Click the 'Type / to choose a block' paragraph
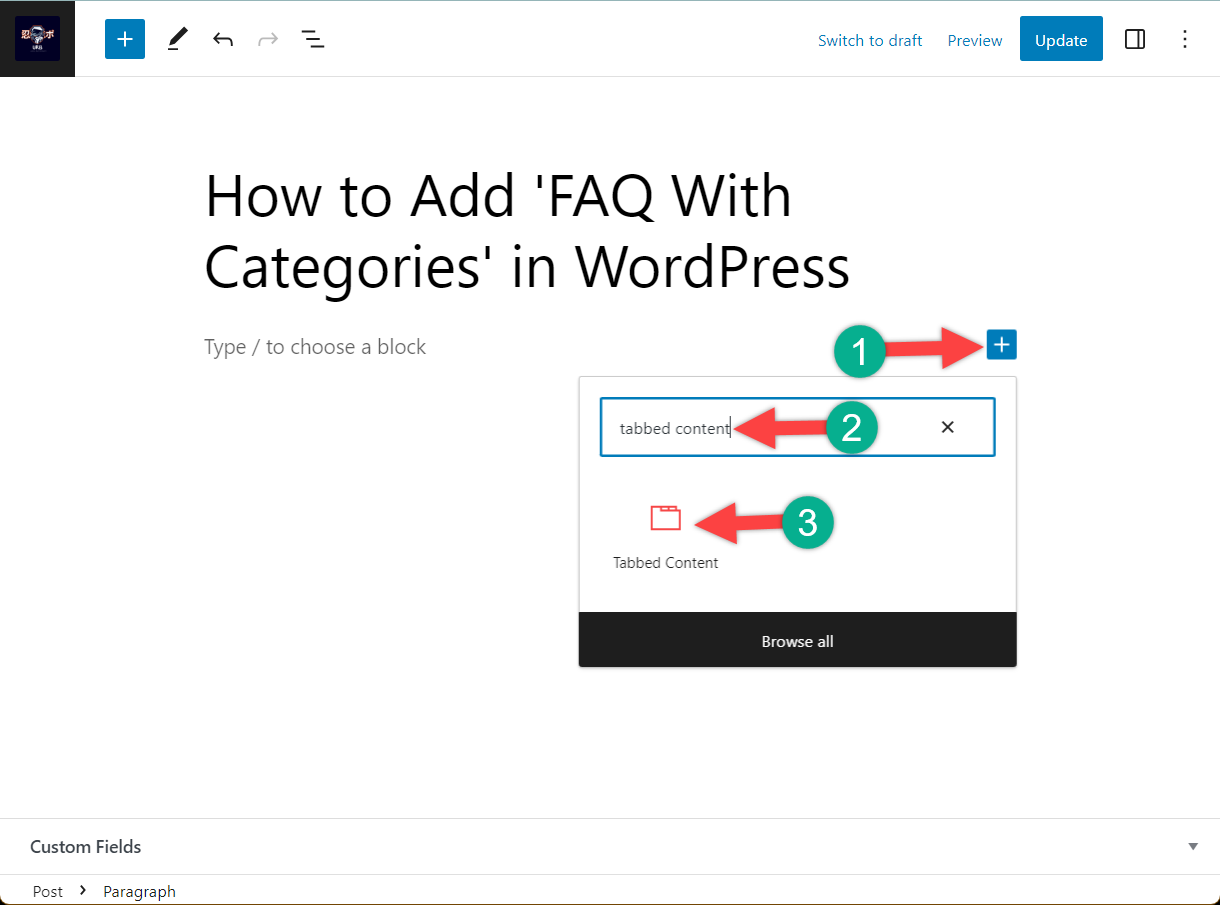 315,347
